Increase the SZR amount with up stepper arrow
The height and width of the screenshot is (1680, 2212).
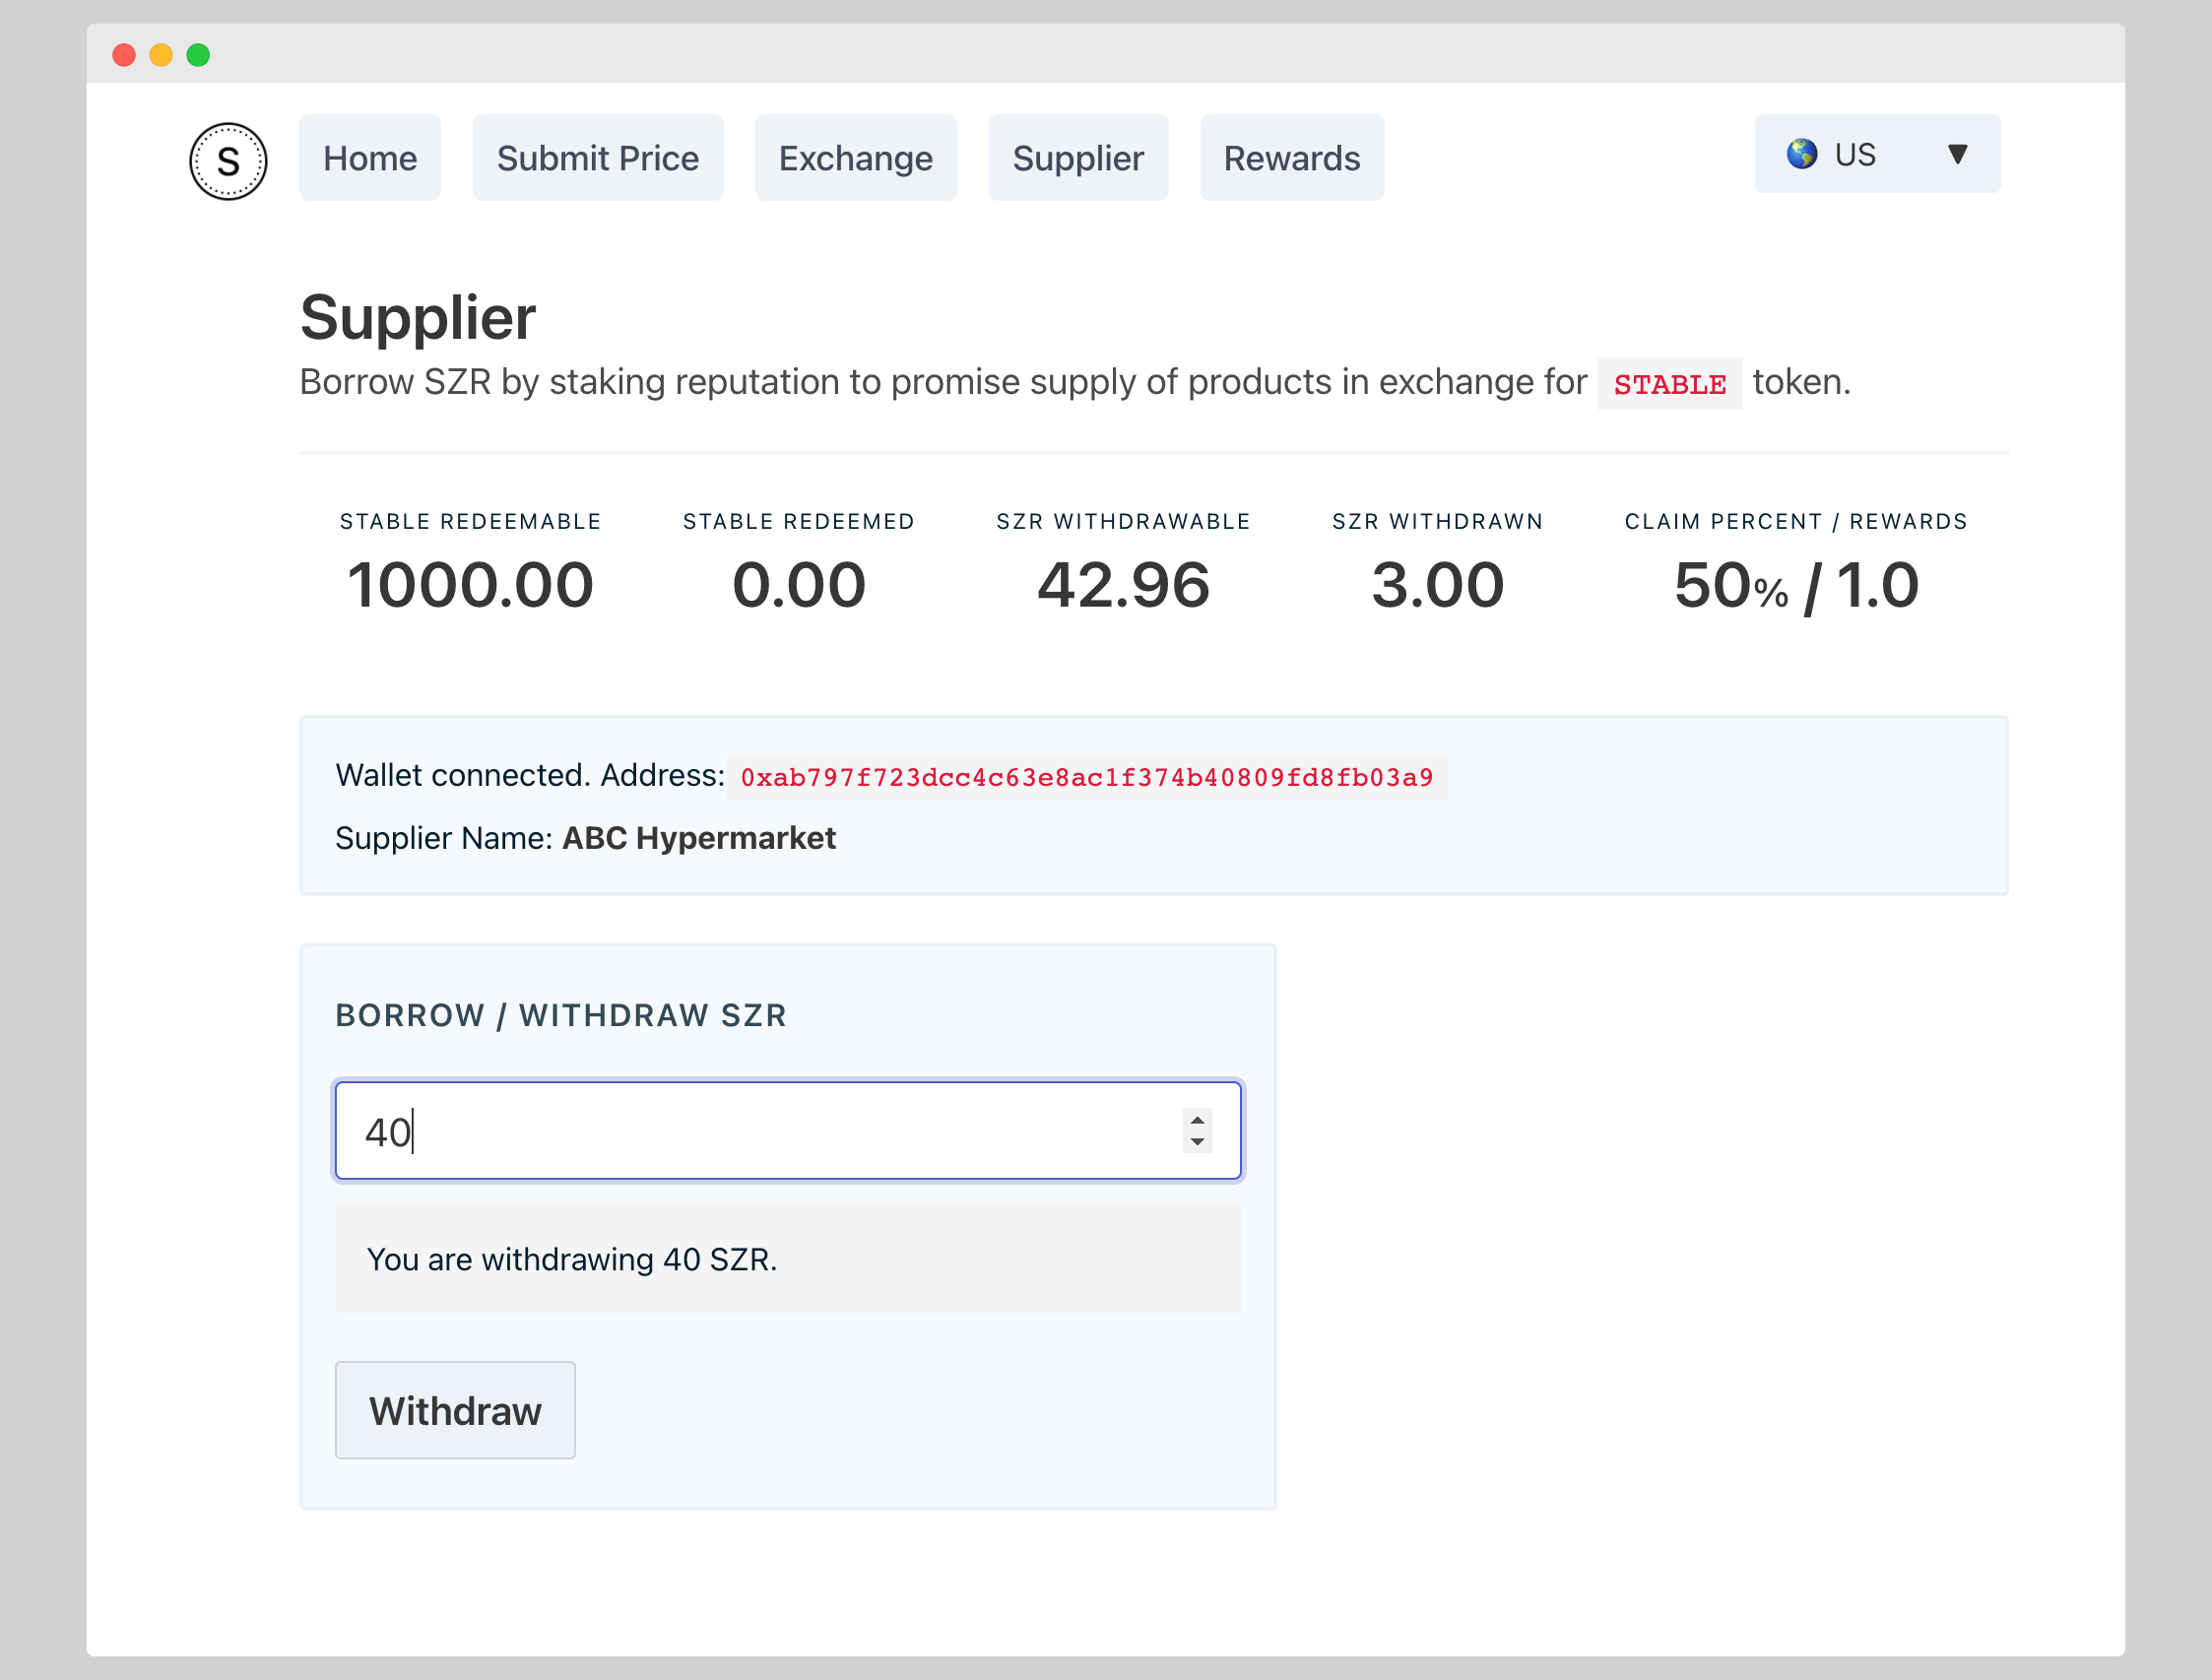coord(1197,1120)
